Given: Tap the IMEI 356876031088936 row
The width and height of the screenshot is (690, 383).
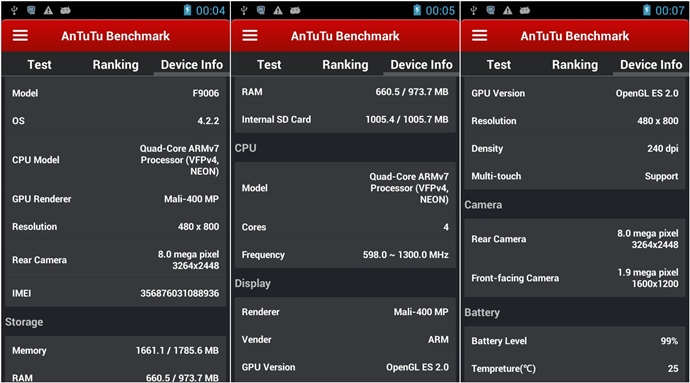Looking at the screenshot, I should coord(115,293).
